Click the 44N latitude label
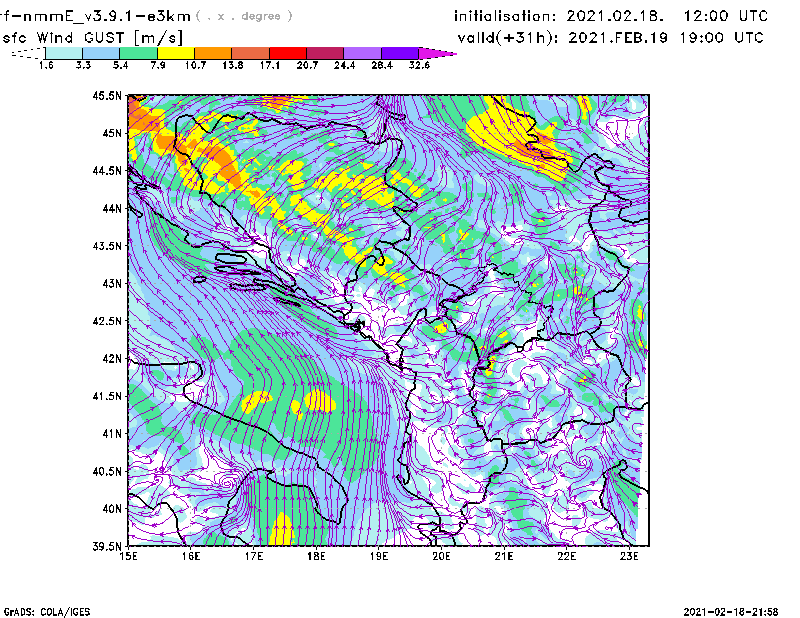The height and width of the screenshot is (618, 800). click(x=112, y=208)
